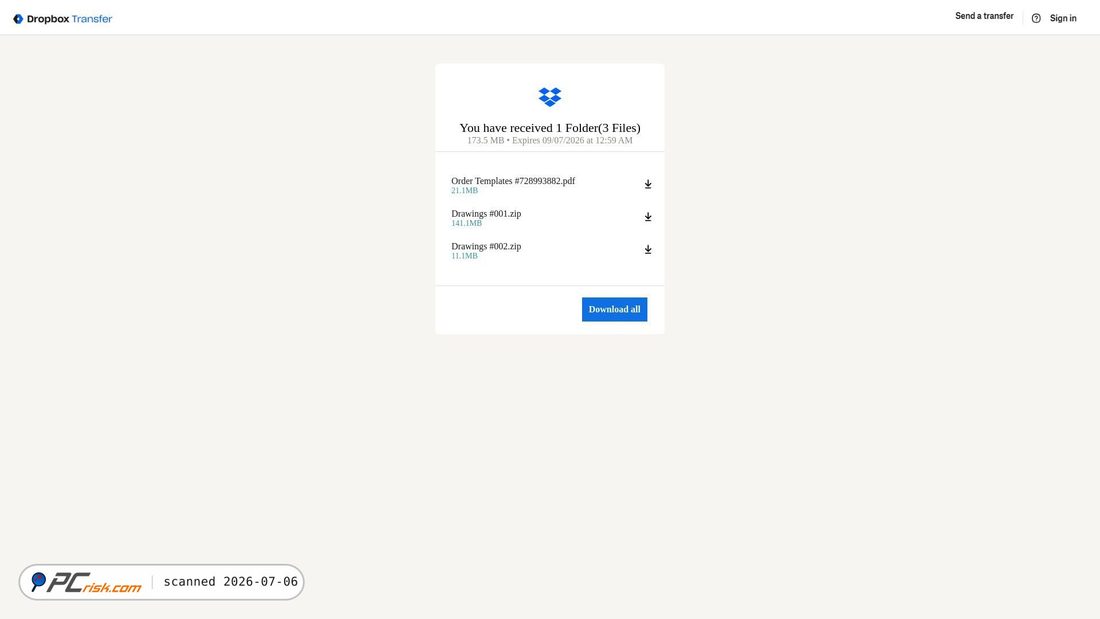The width and height of the screenshot is (1100, 619).
Task: Download Drawings #002.zip via its arrow icon
Action: tap(648, 249)
